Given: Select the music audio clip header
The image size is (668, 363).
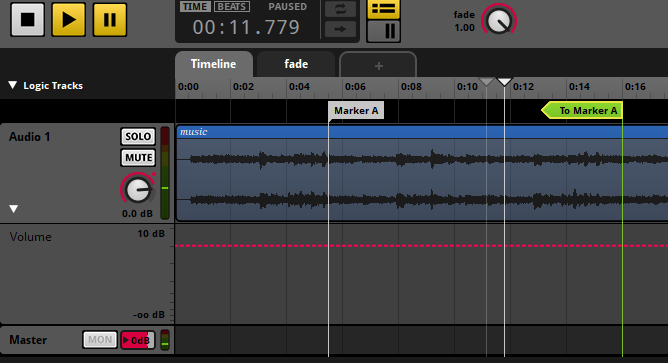Looking at the screenshot, I should 422,132.
